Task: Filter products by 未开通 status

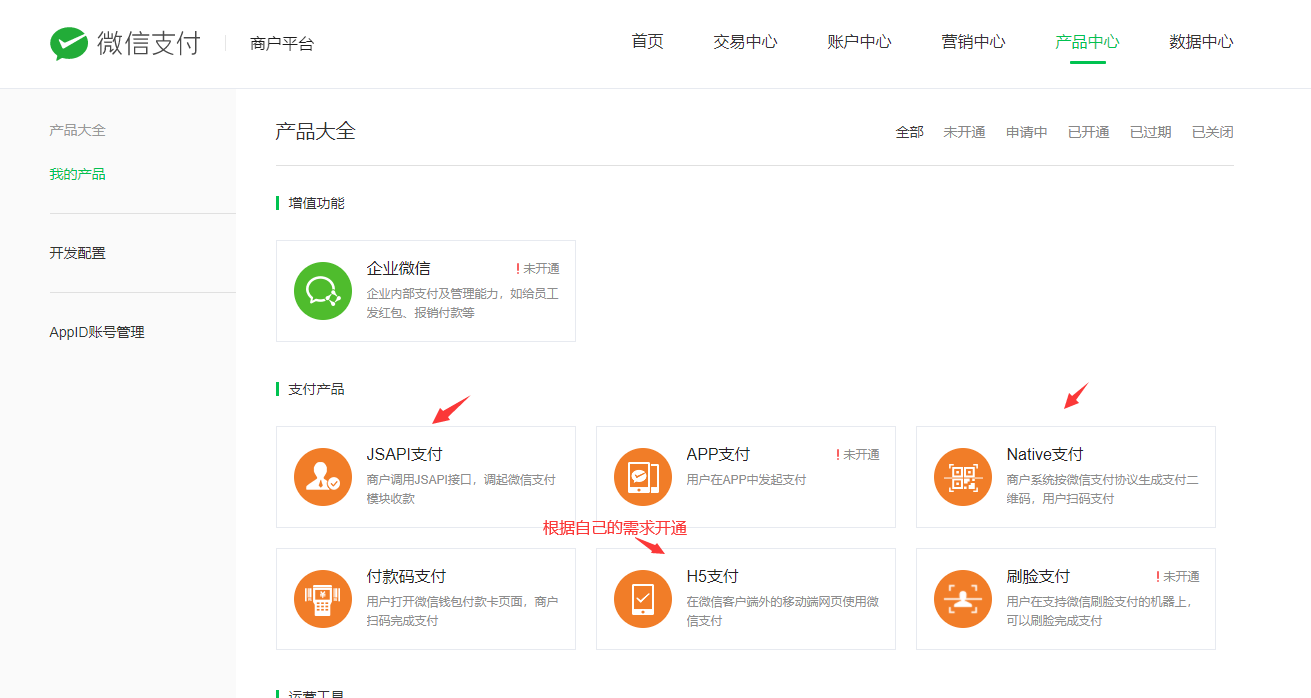Action: [x=964, y=132]
